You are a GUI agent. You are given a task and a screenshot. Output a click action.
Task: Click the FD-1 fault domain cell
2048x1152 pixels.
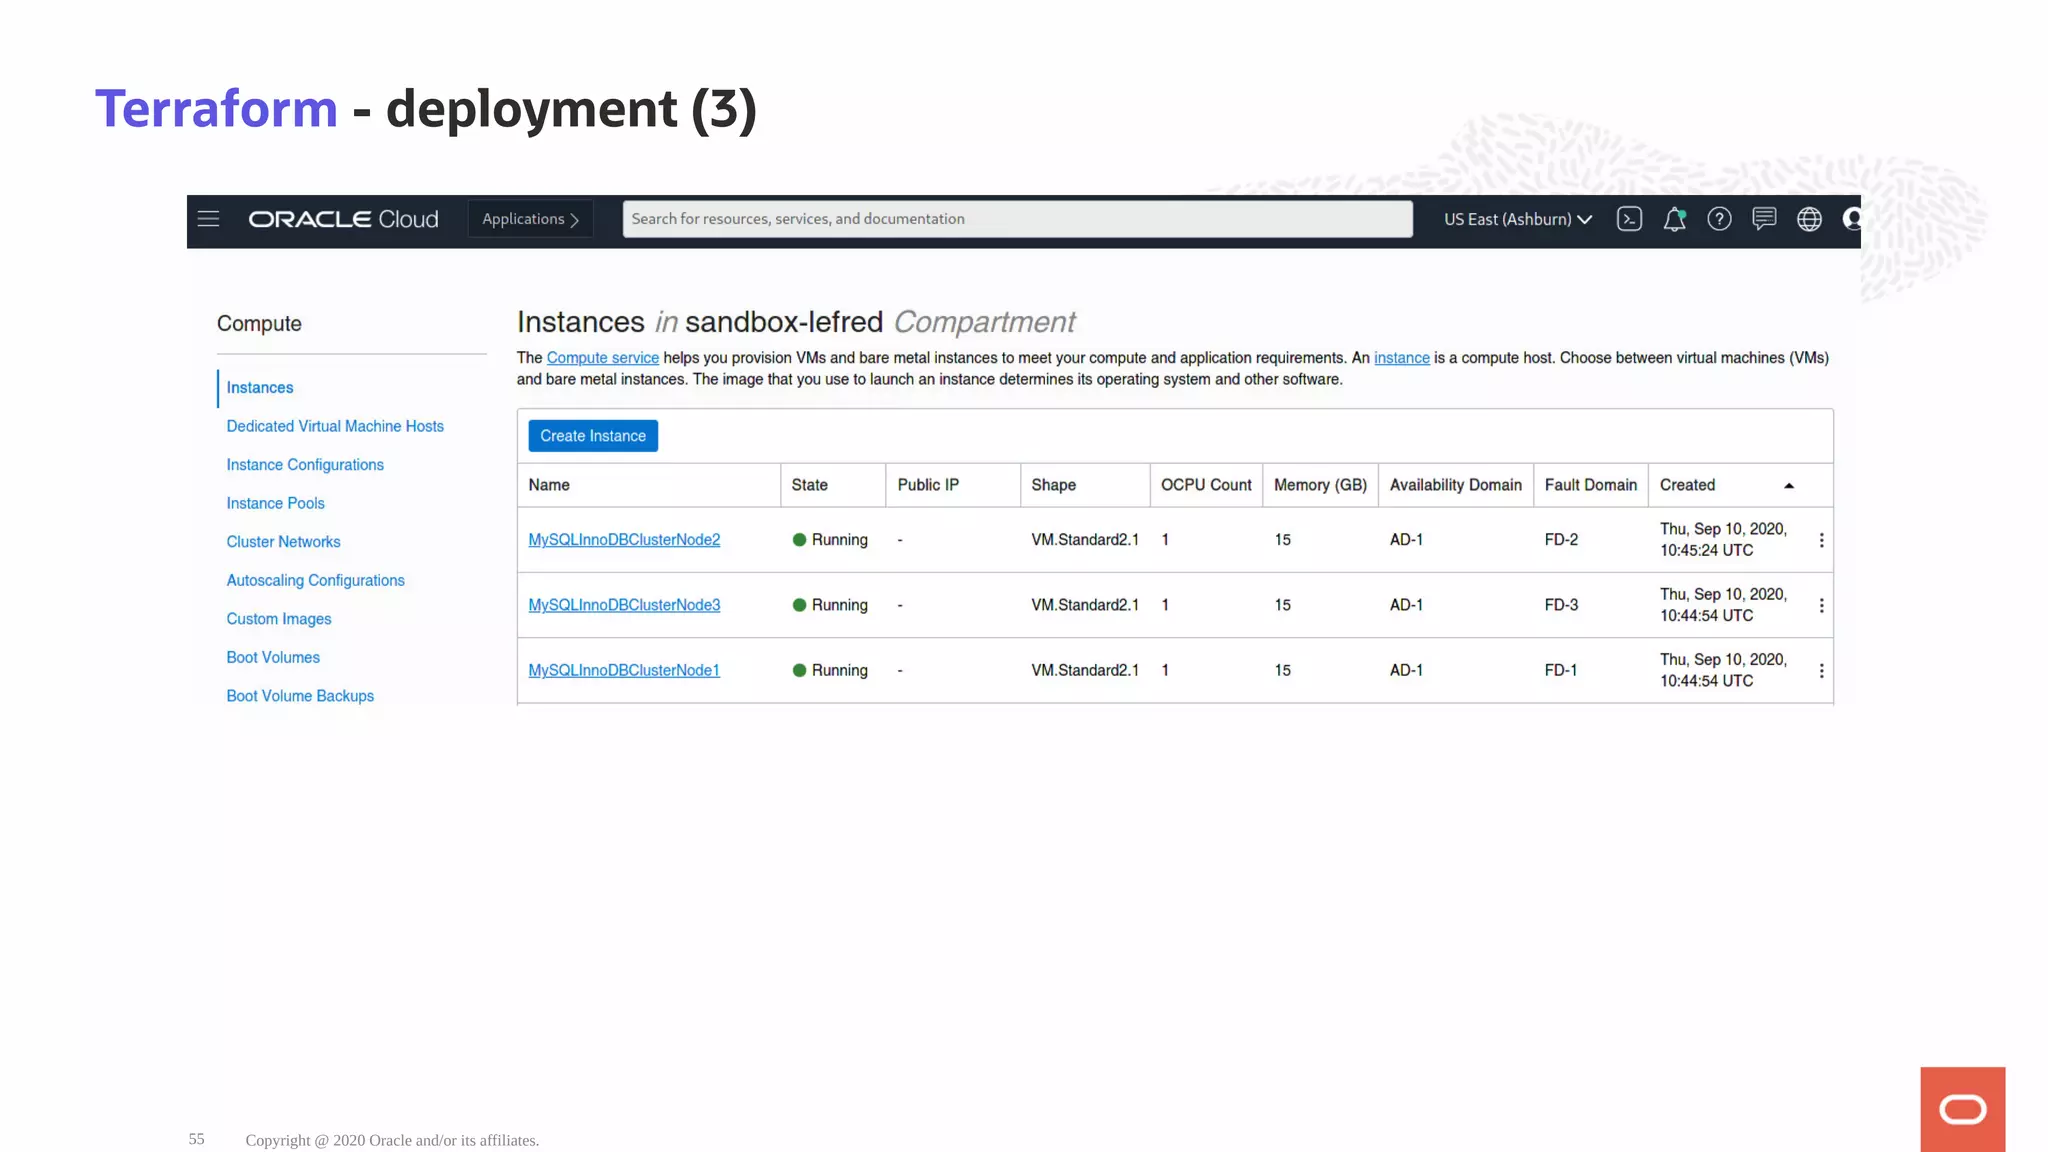(x=1560, y=670)
